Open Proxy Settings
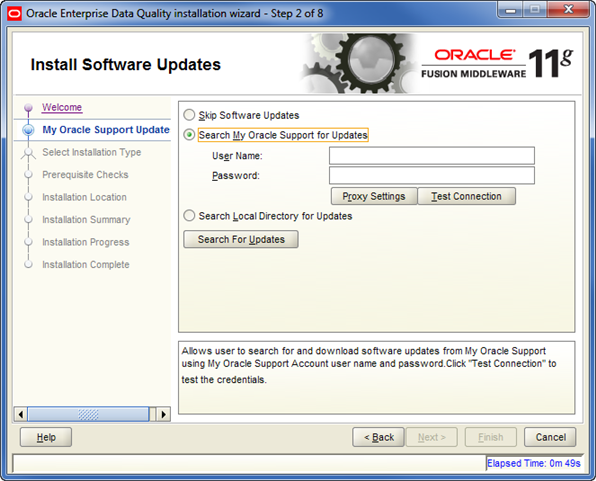The image size is (596, 481). [374, 196]
